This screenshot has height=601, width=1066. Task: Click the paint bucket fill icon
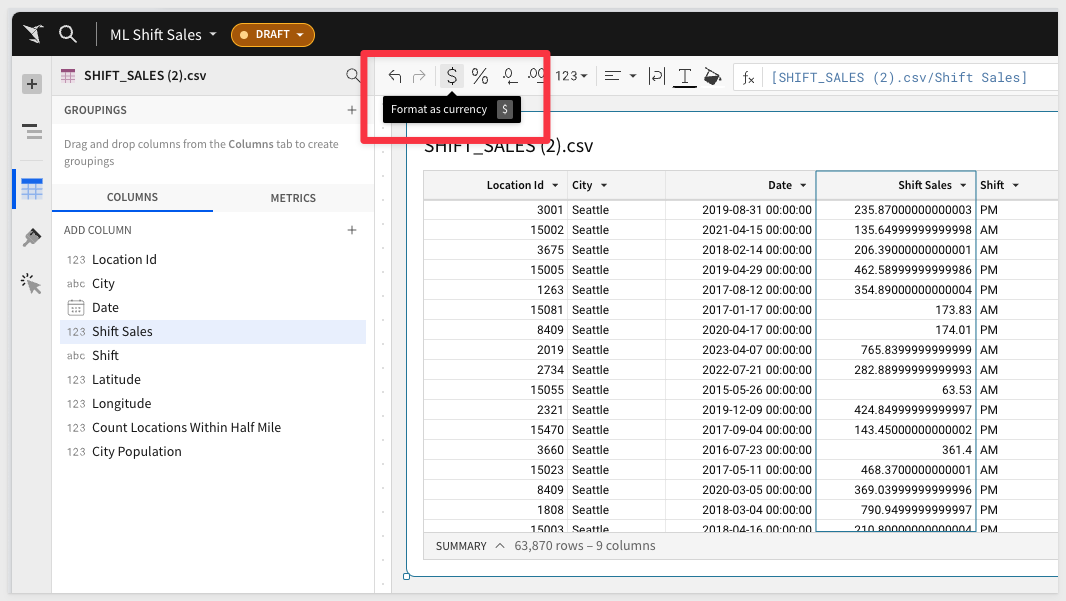[712, 76]
